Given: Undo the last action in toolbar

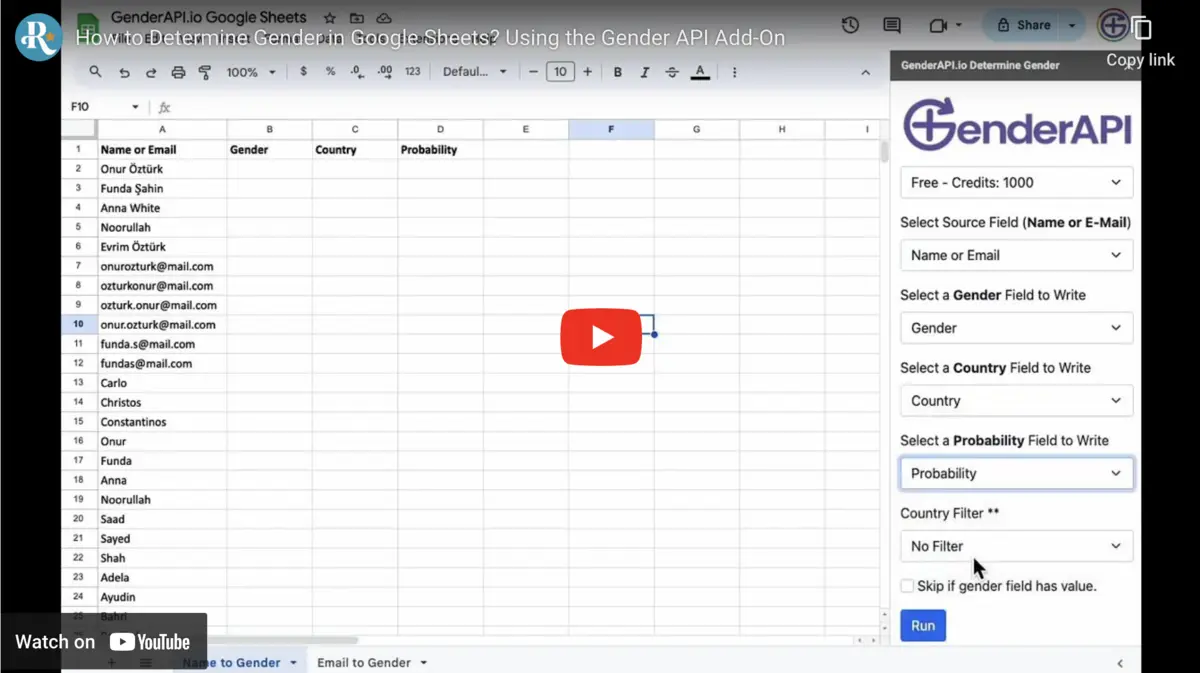Looking at the screenshot, I should click(x=124, y=72).
